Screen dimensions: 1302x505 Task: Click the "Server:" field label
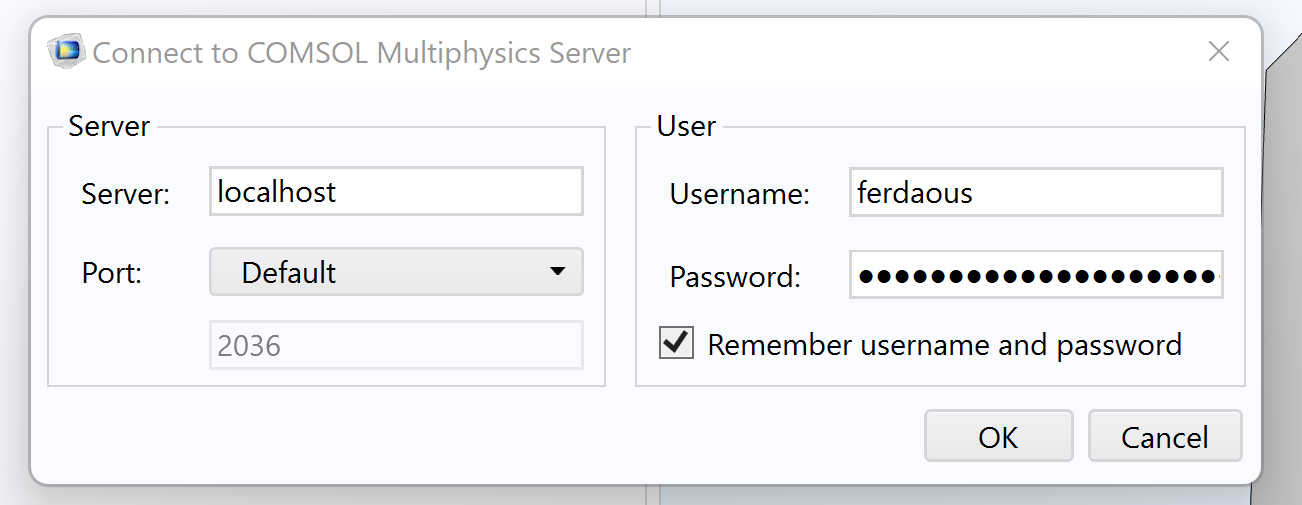coord(126,194)
